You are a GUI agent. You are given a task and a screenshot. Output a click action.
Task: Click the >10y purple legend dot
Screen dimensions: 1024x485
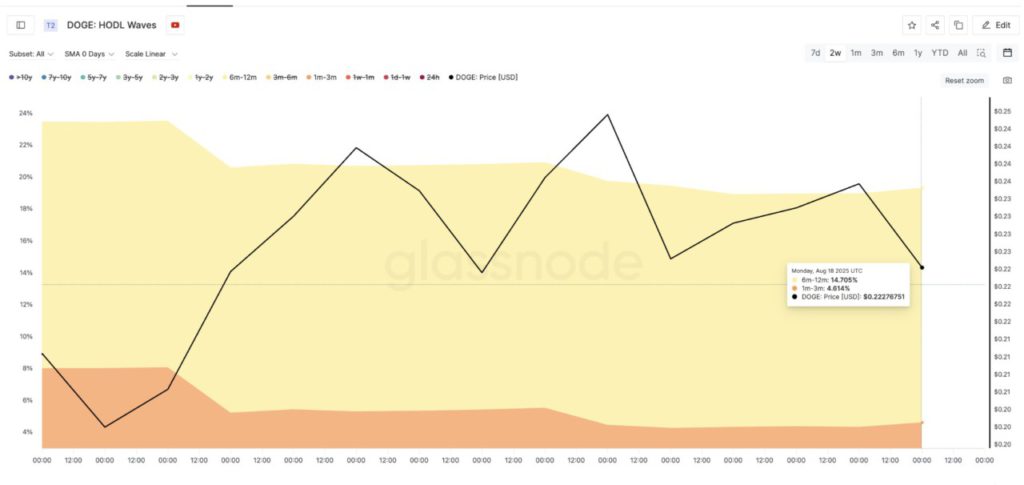tap(11, 77)
